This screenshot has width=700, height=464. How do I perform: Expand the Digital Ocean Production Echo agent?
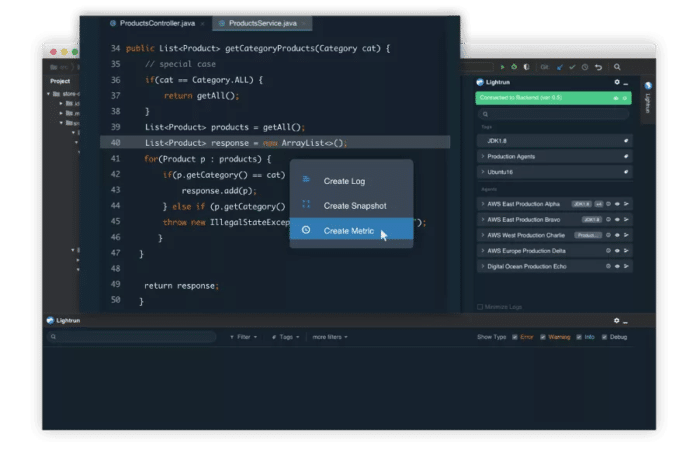483,266
